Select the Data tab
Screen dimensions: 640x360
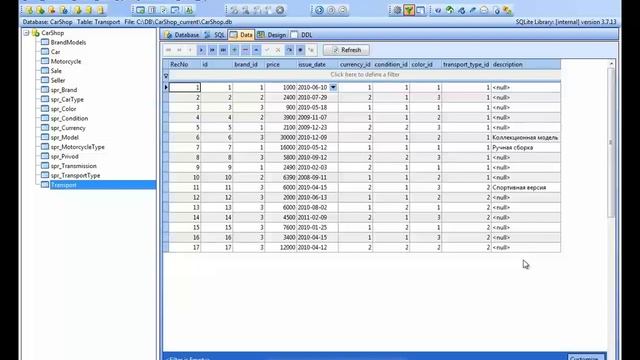pyautogui.click(x=241, y=35)
